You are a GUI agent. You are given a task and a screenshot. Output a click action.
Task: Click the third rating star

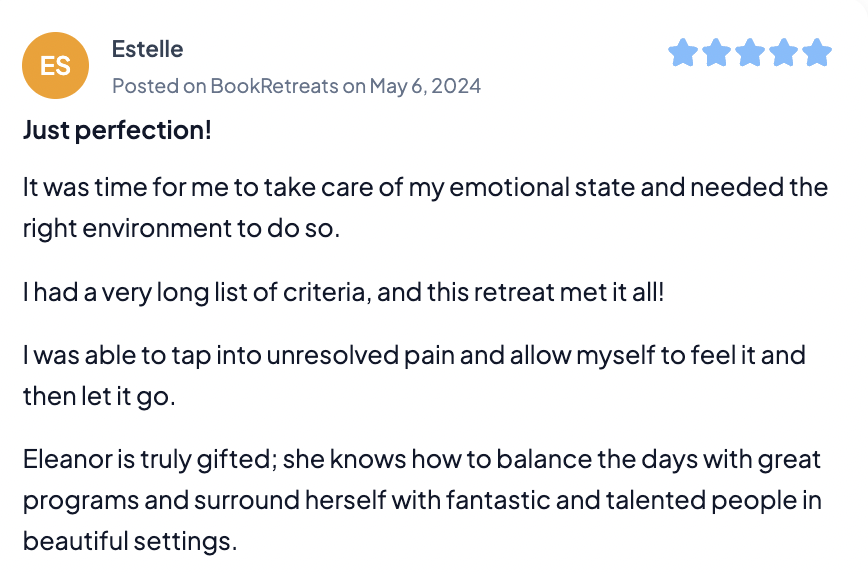(749, 53)
